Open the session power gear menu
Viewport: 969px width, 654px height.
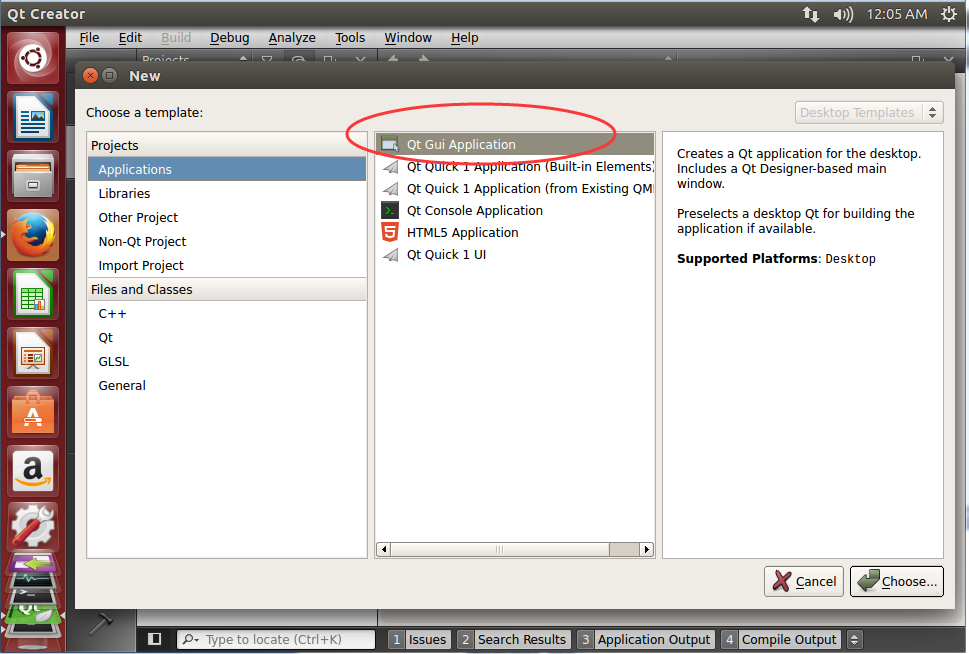(949, 14)
